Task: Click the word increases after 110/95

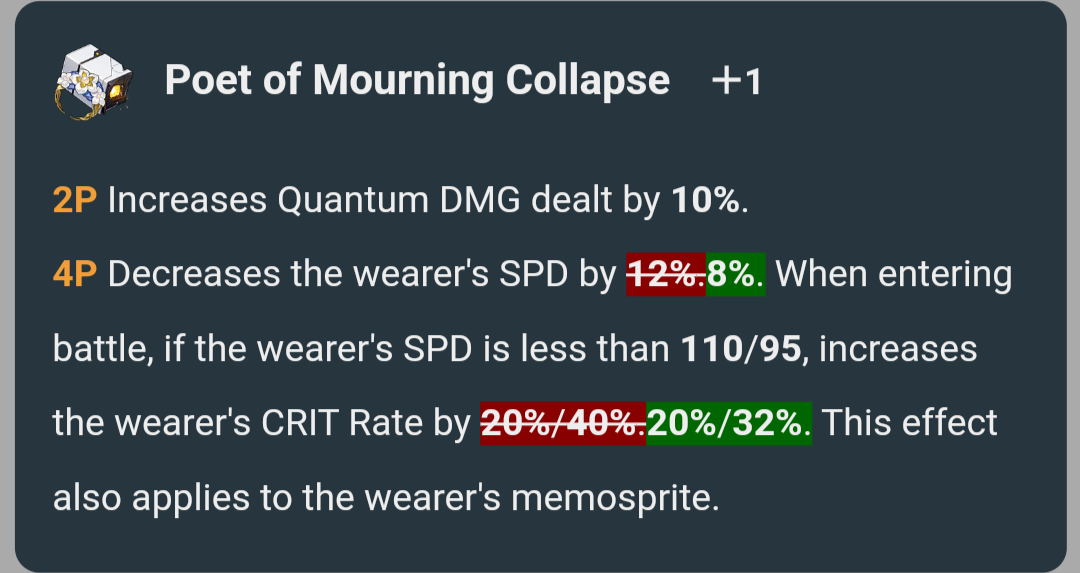Action: pyautogui.click(x=898, y=349)
